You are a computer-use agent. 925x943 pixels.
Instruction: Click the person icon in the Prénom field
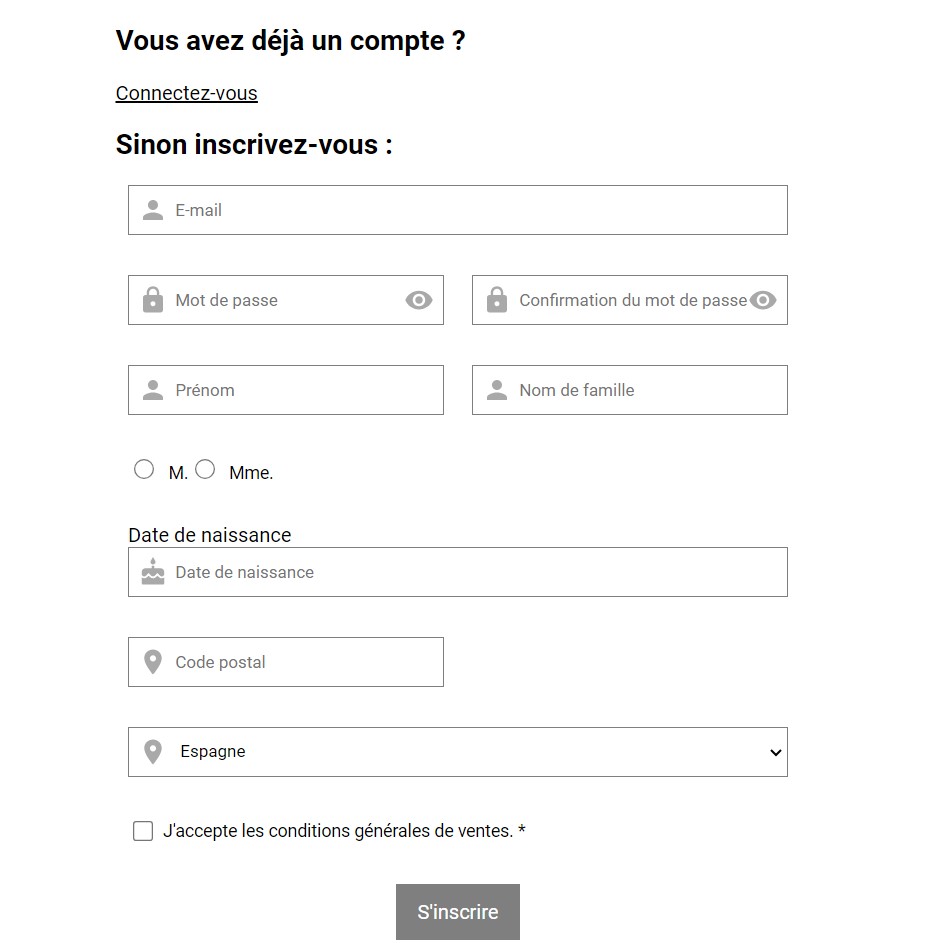pos(152,390)
